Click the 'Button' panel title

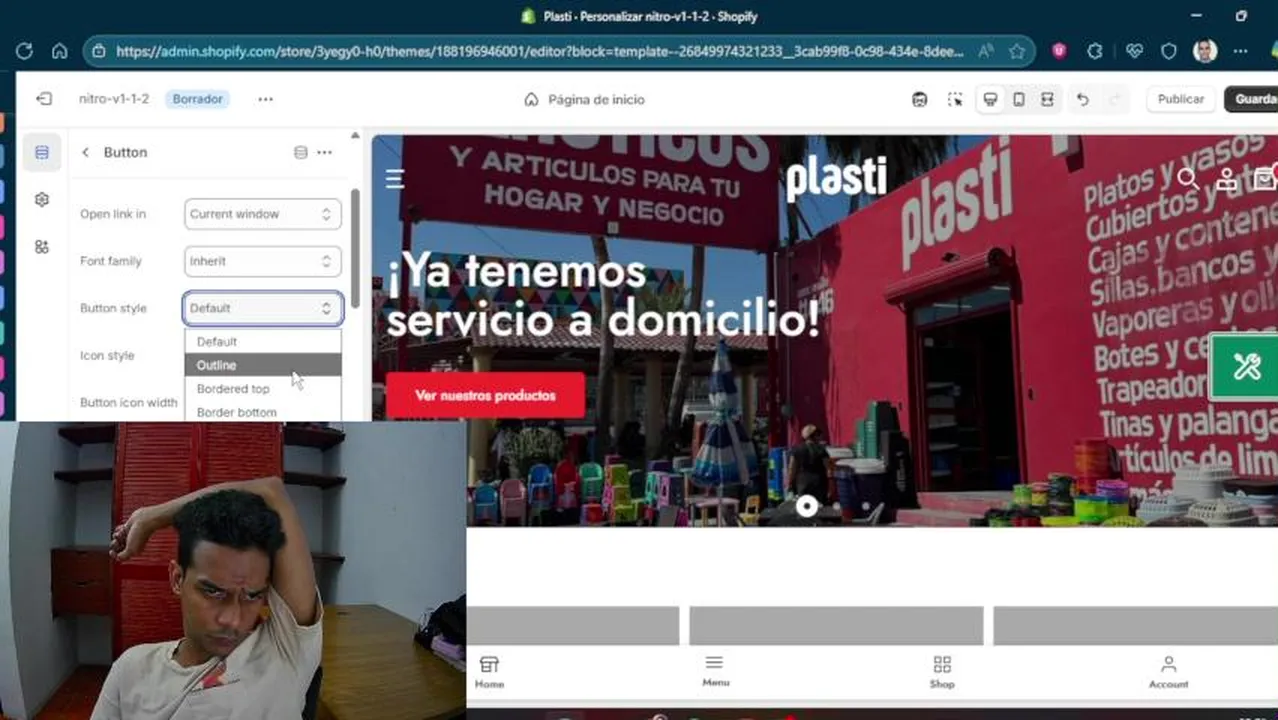click(125, 152)
